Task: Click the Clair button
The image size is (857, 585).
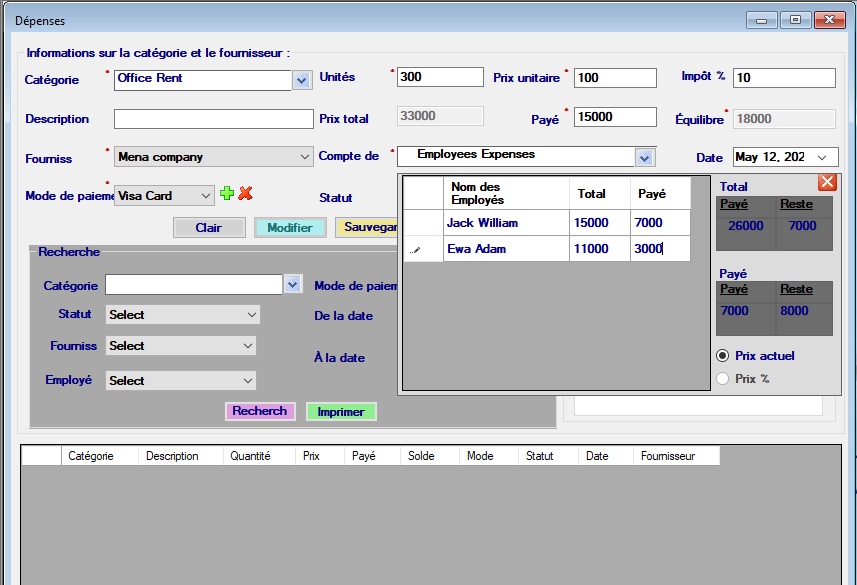Action: pos(208,228)
